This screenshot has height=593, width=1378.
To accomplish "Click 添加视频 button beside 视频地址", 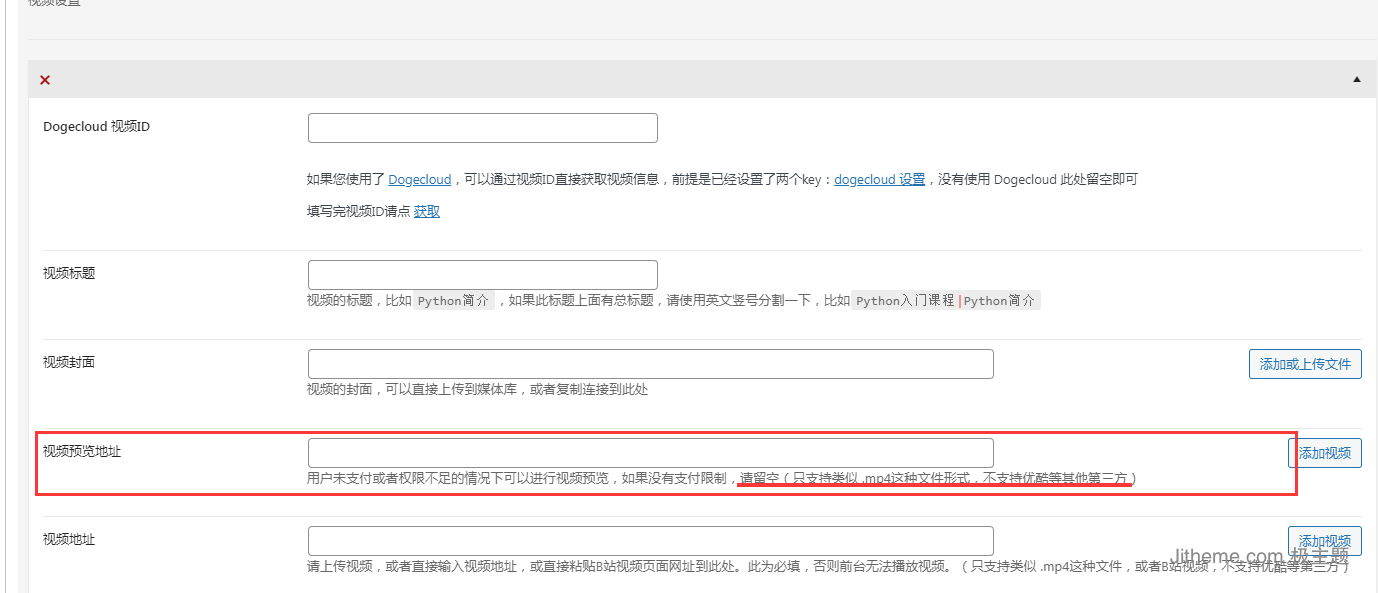I will tap(1324, 540).
